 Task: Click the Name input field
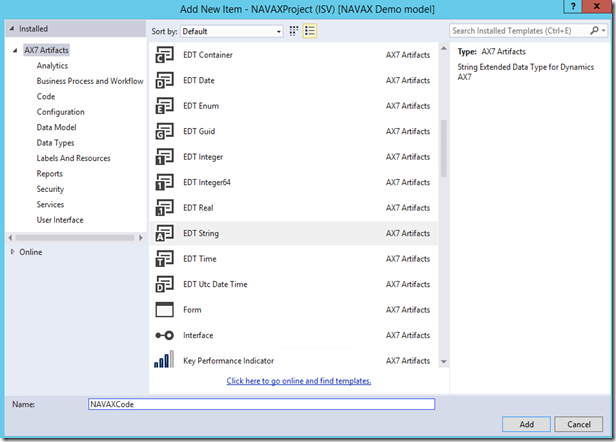coord(262,404)
